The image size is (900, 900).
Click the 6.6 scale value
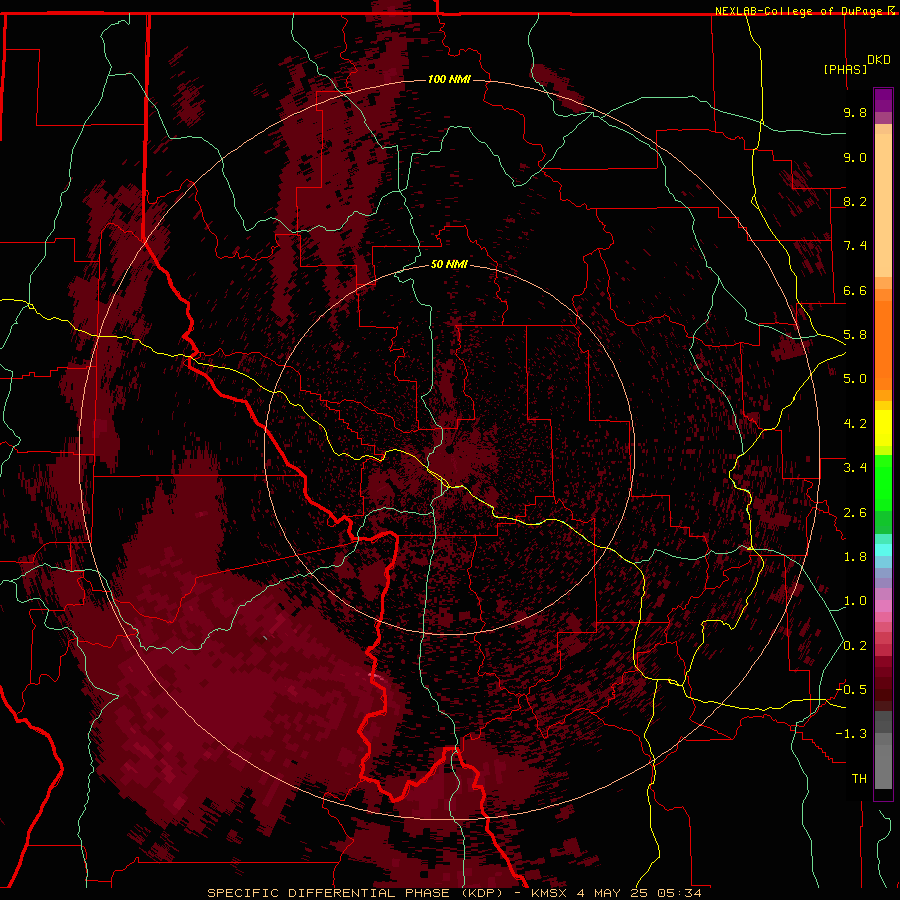pos(855,290)
